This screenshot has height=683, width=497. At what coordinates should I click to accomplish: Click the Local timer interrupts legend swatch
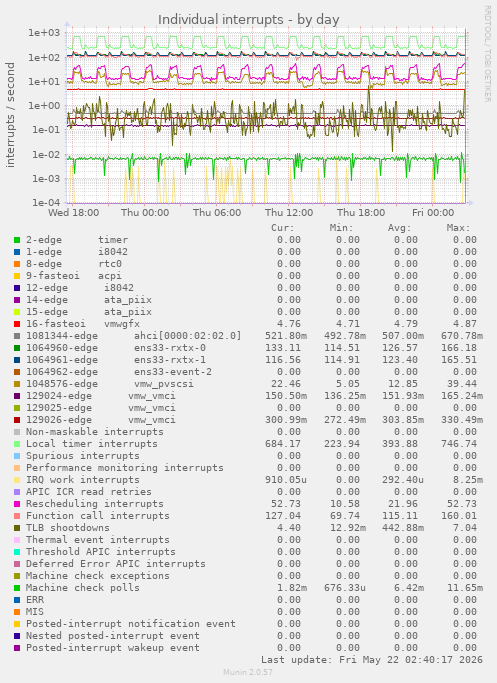(x=17, y=444)
